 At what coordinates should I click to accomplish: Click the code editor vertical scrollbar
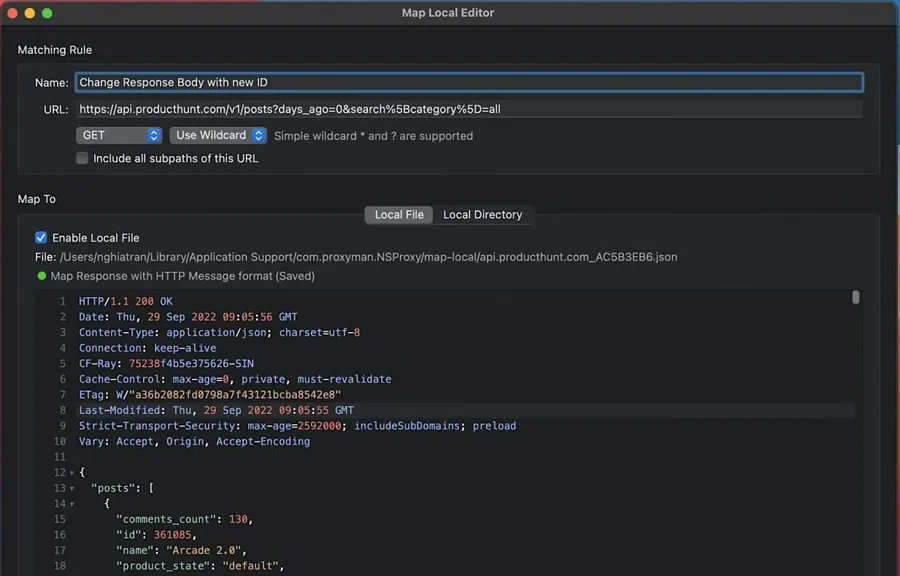(x=855, y=297)
